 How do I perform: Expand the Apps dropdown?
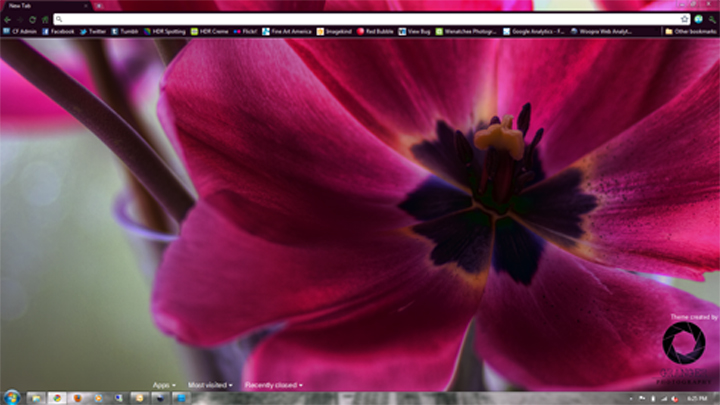click(163, 384)
